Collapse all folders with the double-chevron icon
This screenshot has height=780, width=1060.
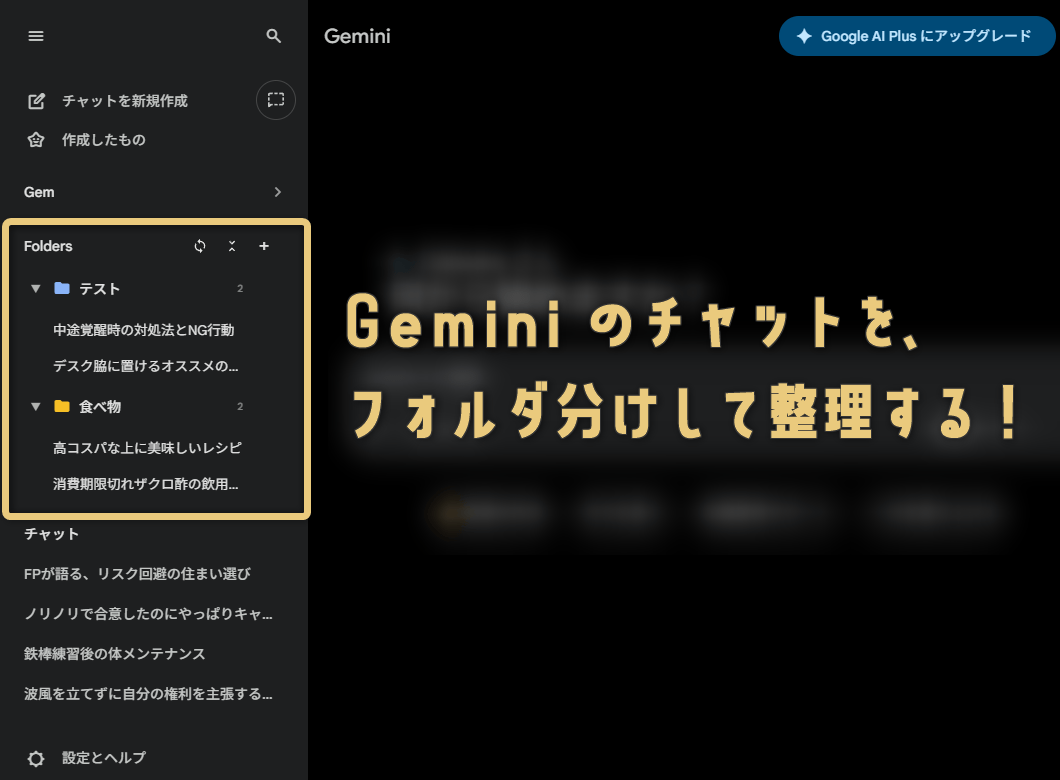pyautogui.click(x=232, y=245)
